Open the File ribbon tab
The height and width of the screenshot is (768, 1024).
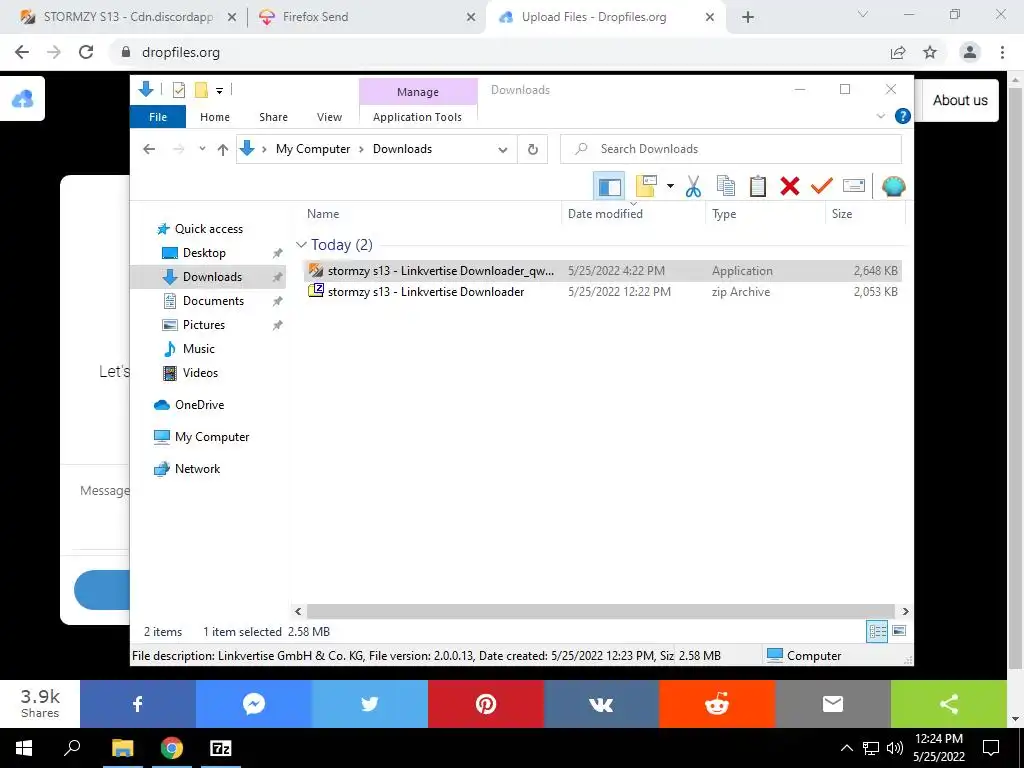(x=158, y=117)
